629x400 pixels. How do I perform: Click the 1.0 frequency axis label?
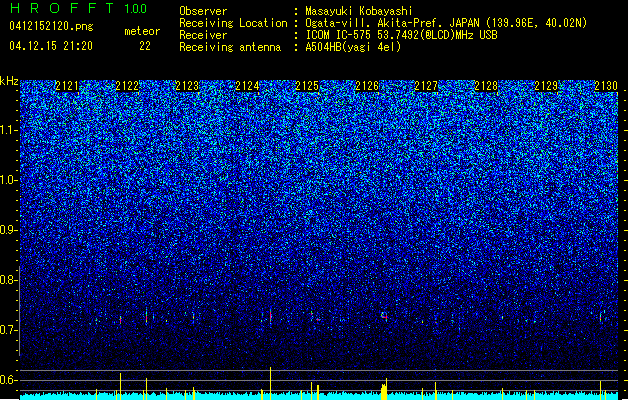click(x=9, y=180)
